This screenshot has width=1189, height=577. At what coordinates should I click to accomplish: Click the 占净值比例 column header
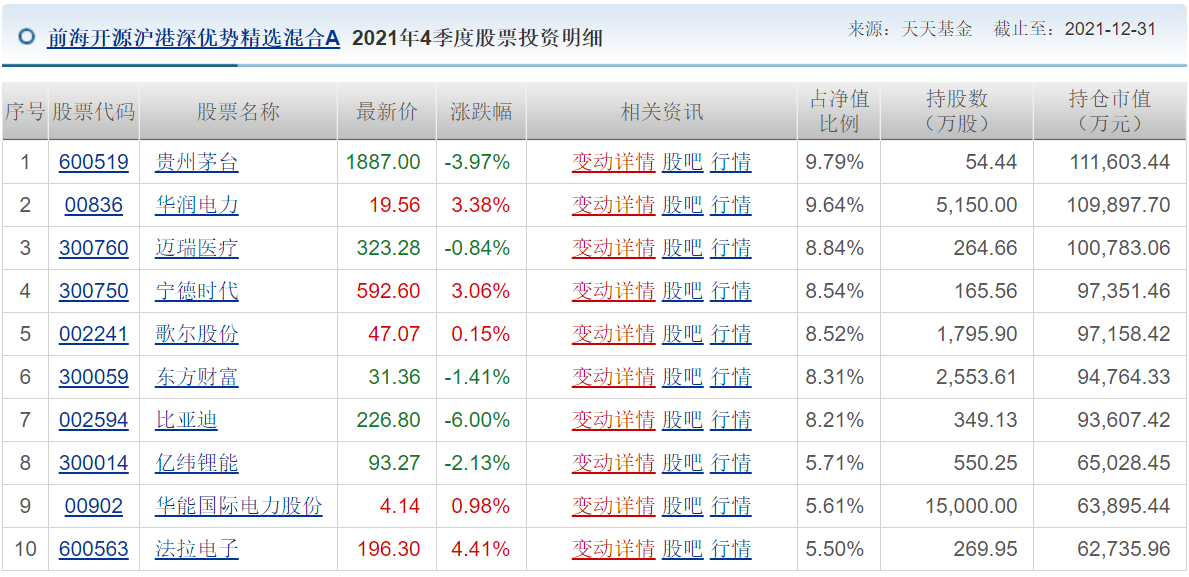(x=839, y=111)
